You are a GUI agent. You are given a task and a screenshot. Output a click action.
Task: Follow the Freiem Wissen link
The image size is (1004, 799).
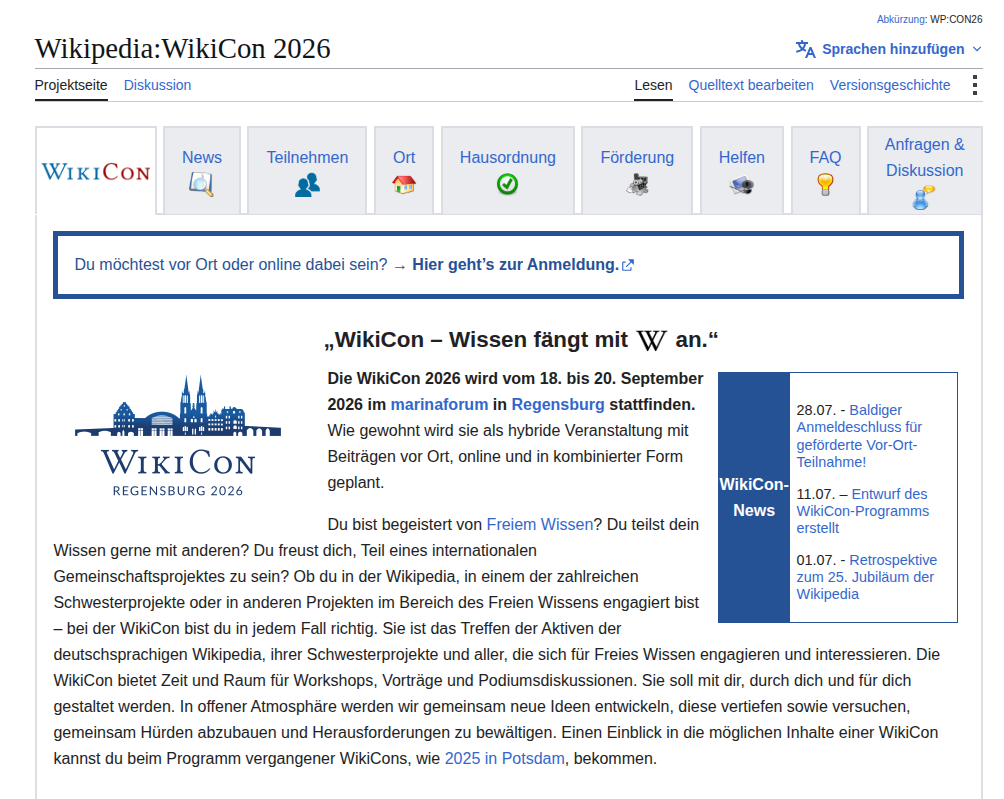pyautogui.click(x=540, y=524)
